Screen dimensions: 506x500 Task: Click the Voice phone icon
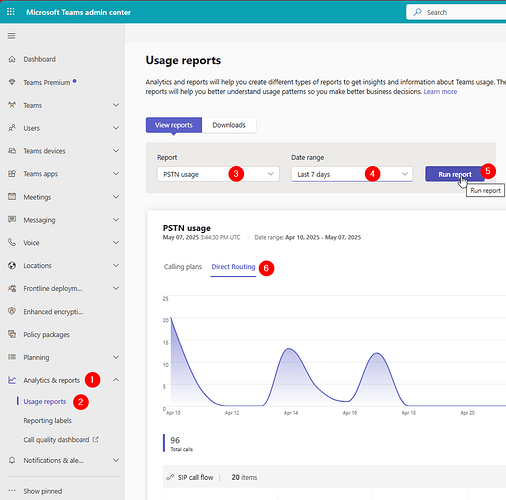click(12, 242)
